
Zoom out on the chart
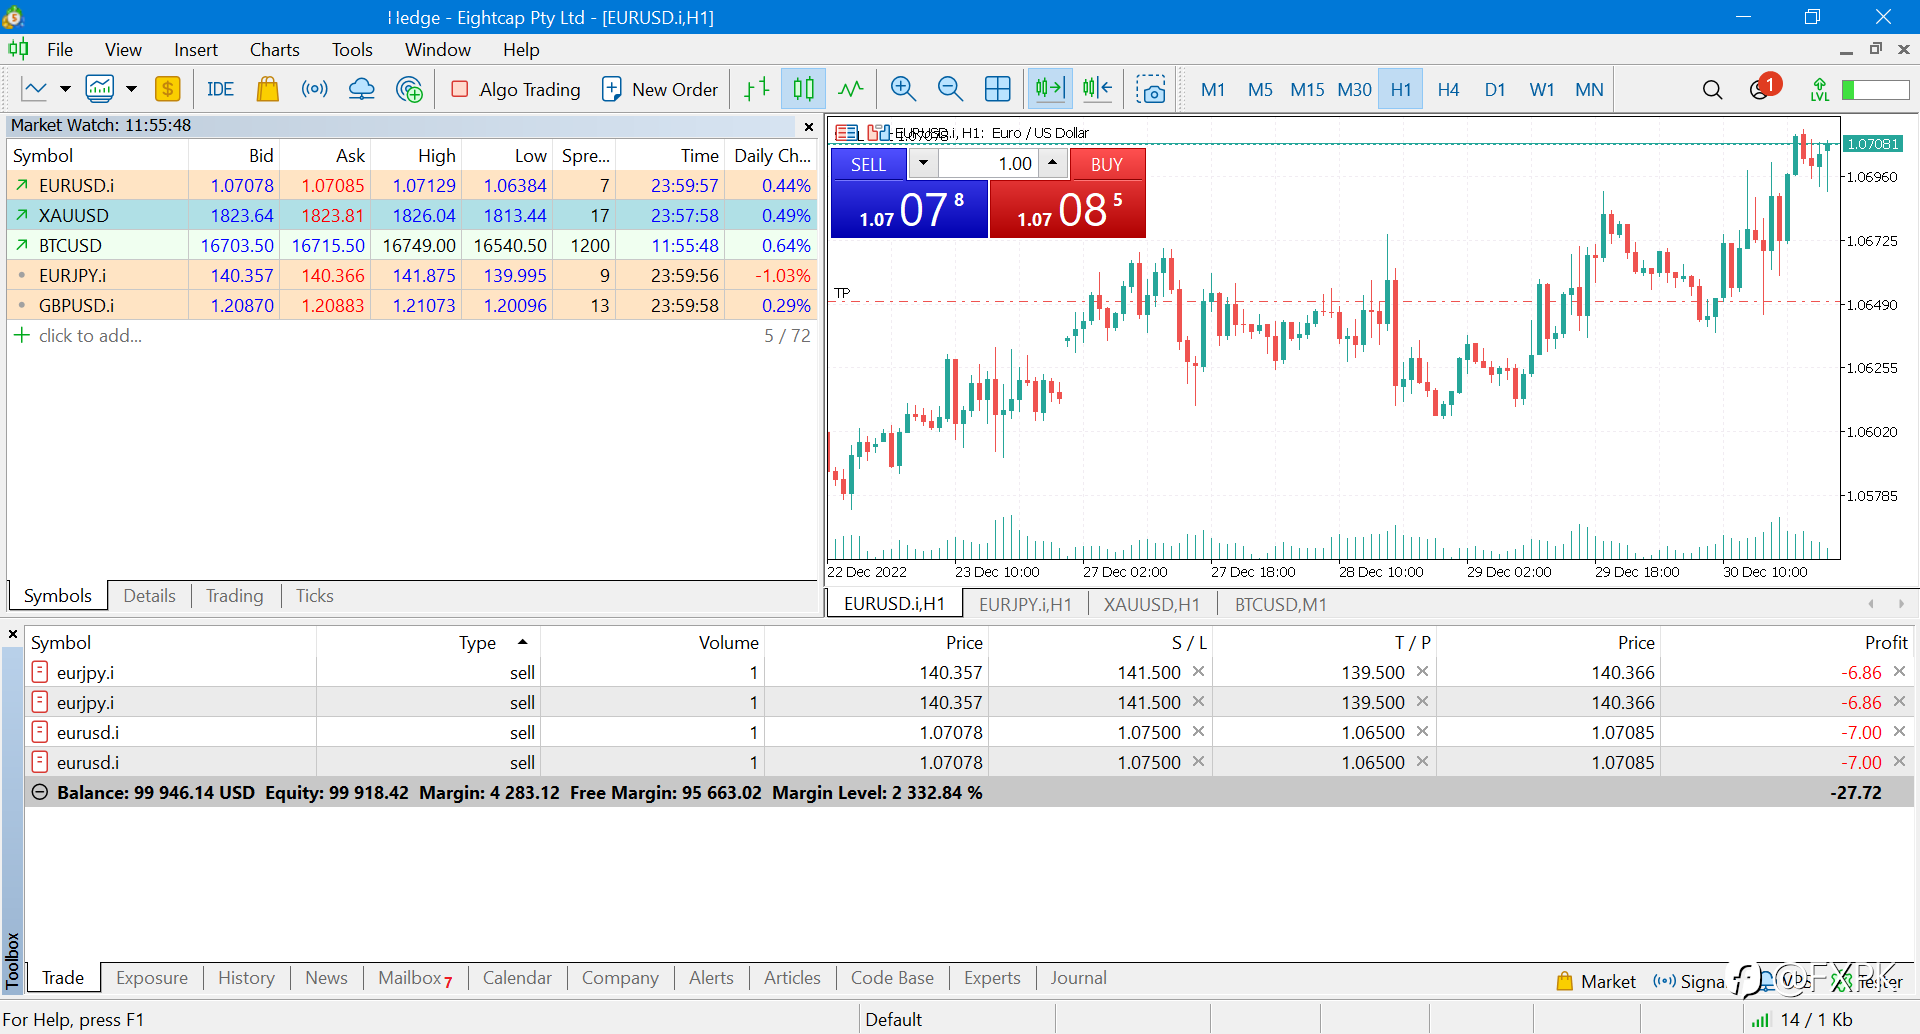(950, 89)
